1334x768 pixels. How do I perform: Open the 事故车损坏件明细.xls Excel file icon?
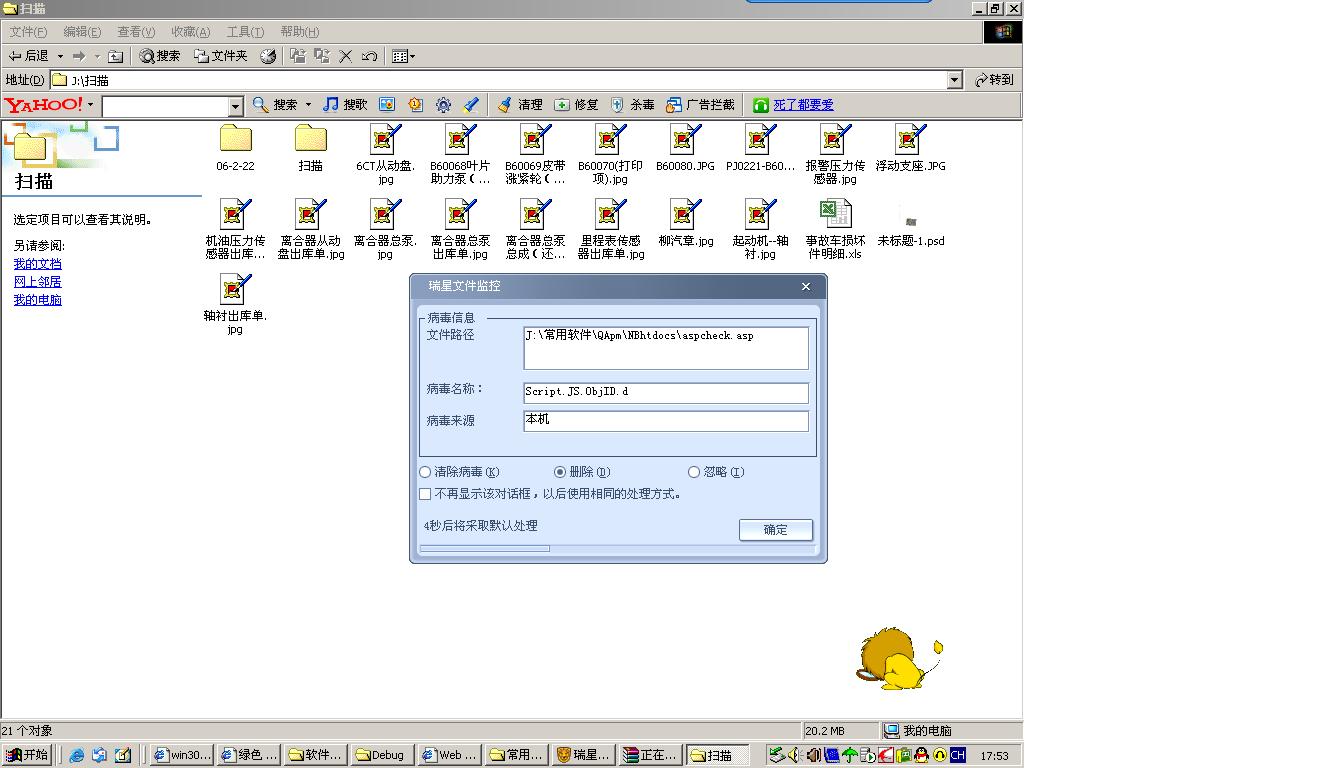tap(835, 214)
